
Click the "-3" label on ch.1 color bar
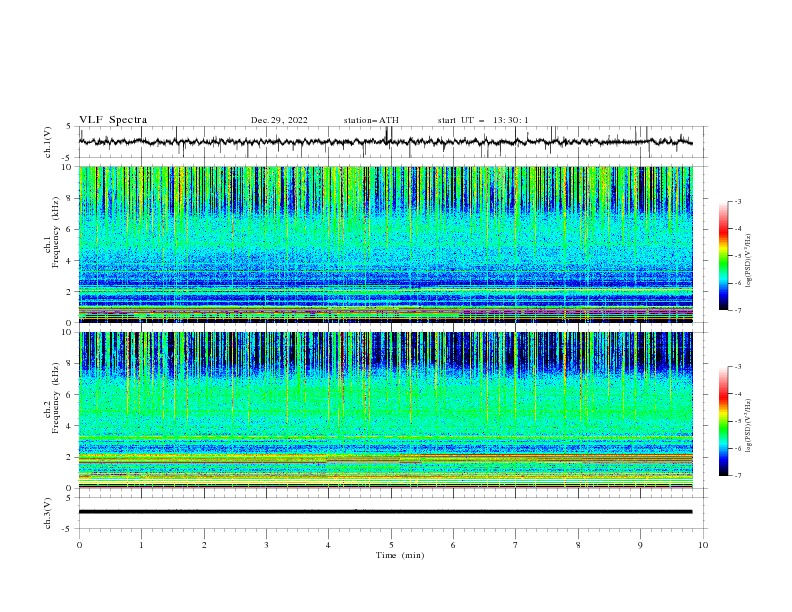tap(737, 201)
